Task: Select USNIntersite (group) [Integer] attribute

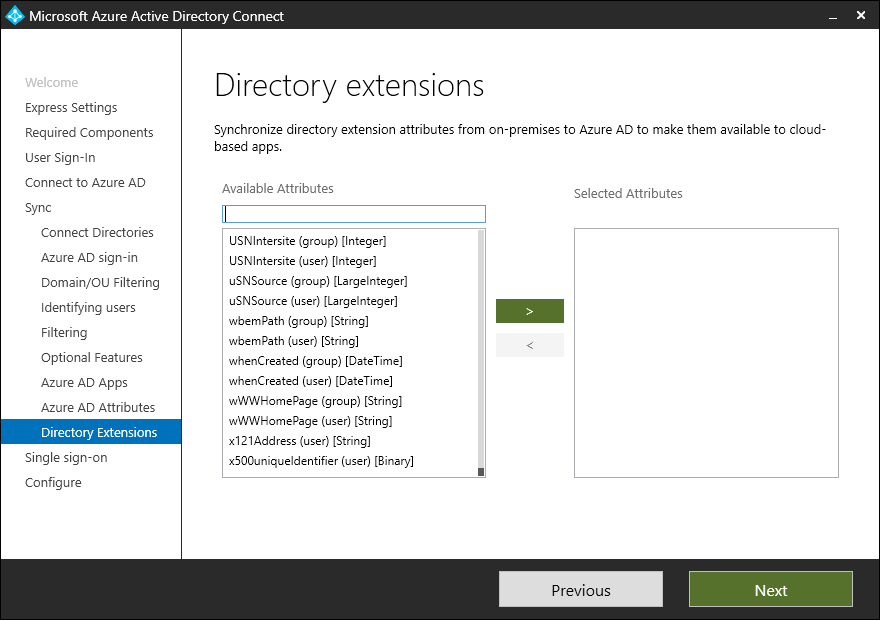Action: (307, 241)
